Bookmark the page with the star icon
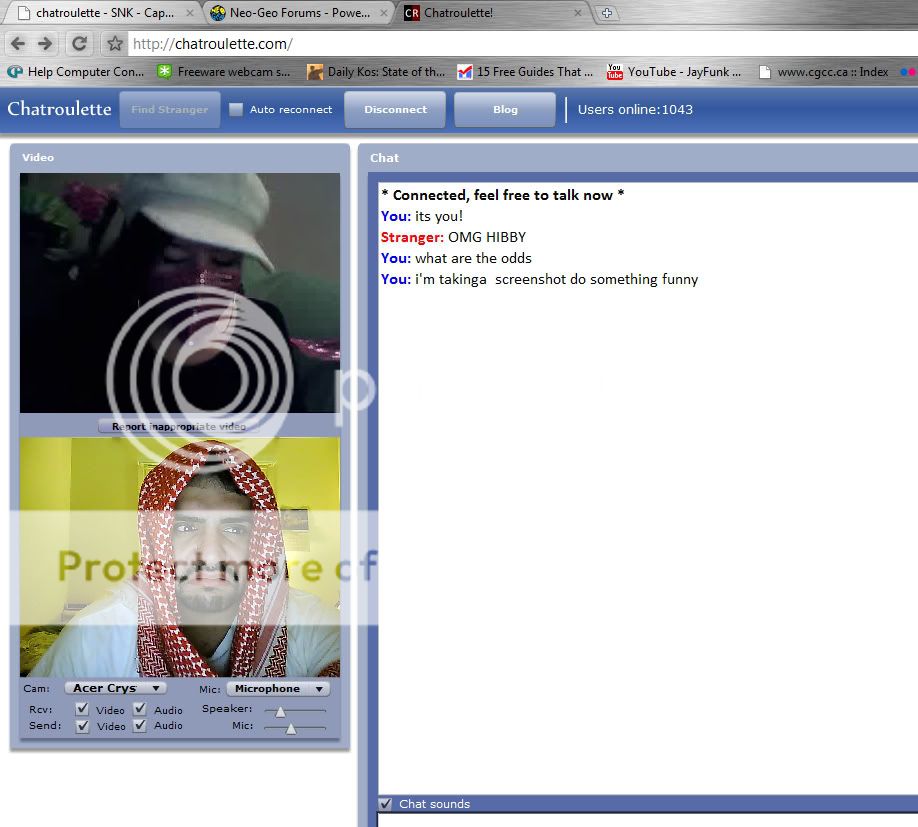The width and height of the screenshot is (918, 827). tap(115, 44)
